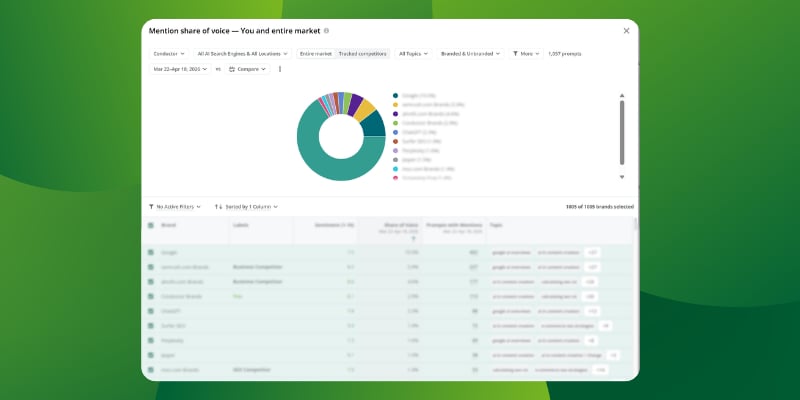The image size is (800, 400).
Task: Click the SEO Competitor label in moz.com row
Action: point(252,369)
